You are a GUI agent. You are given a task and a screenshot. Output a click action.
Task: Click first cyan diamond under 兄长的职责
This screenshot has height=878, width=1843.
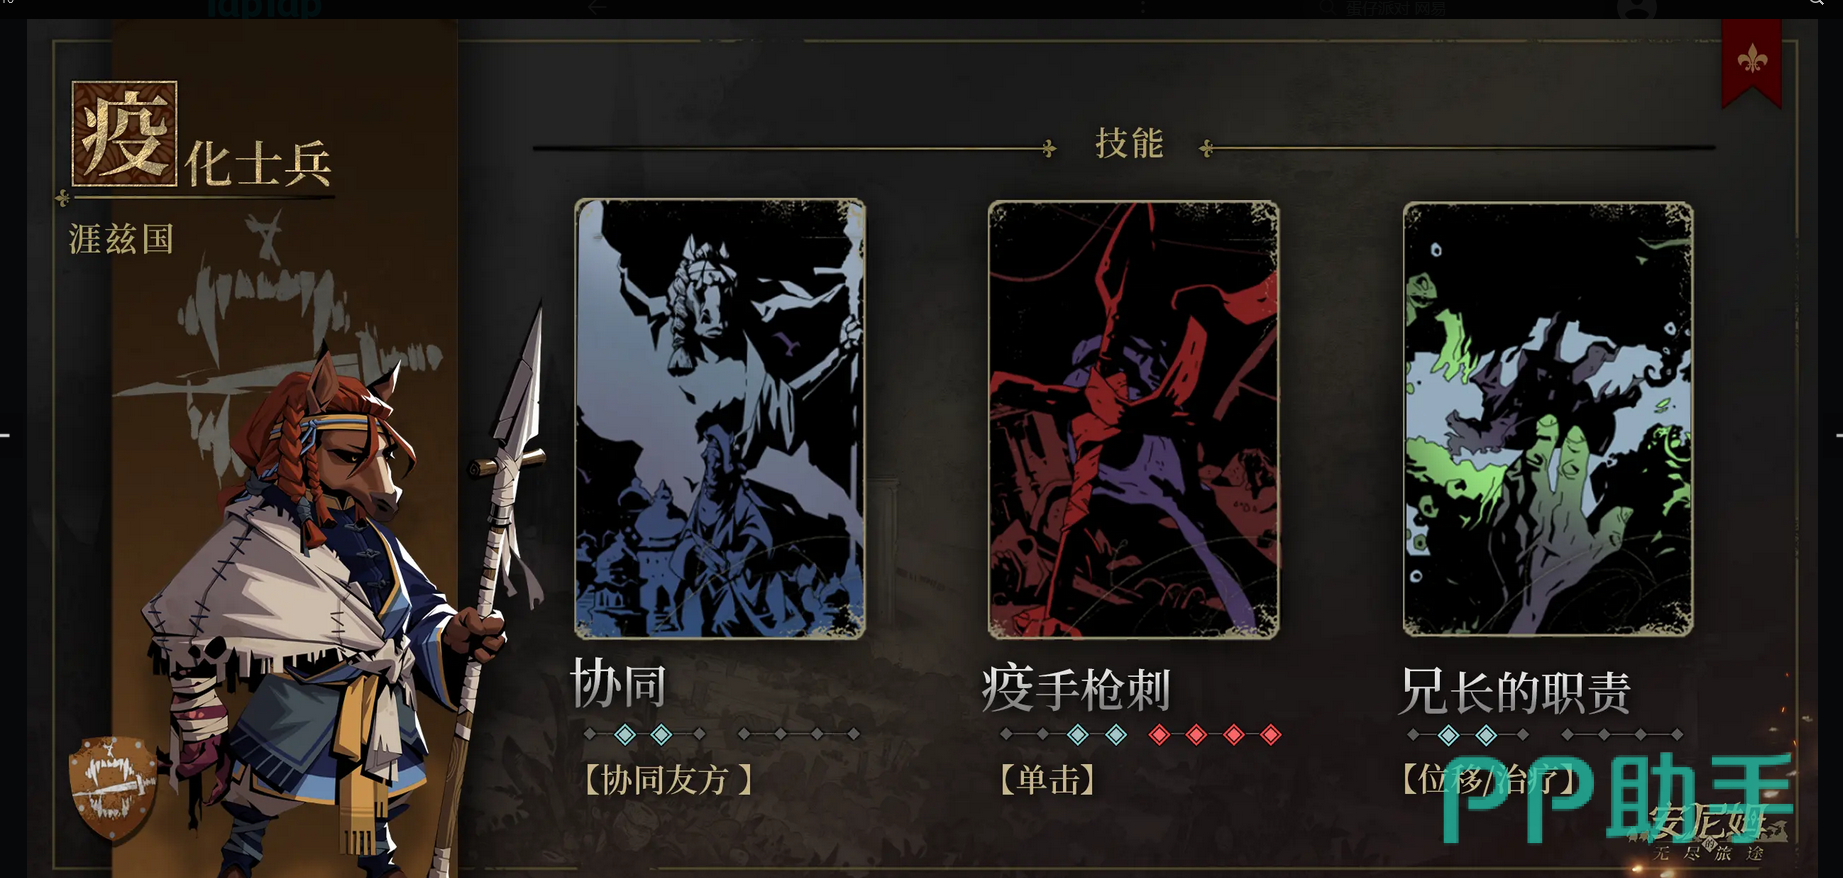click(1449, 735)
